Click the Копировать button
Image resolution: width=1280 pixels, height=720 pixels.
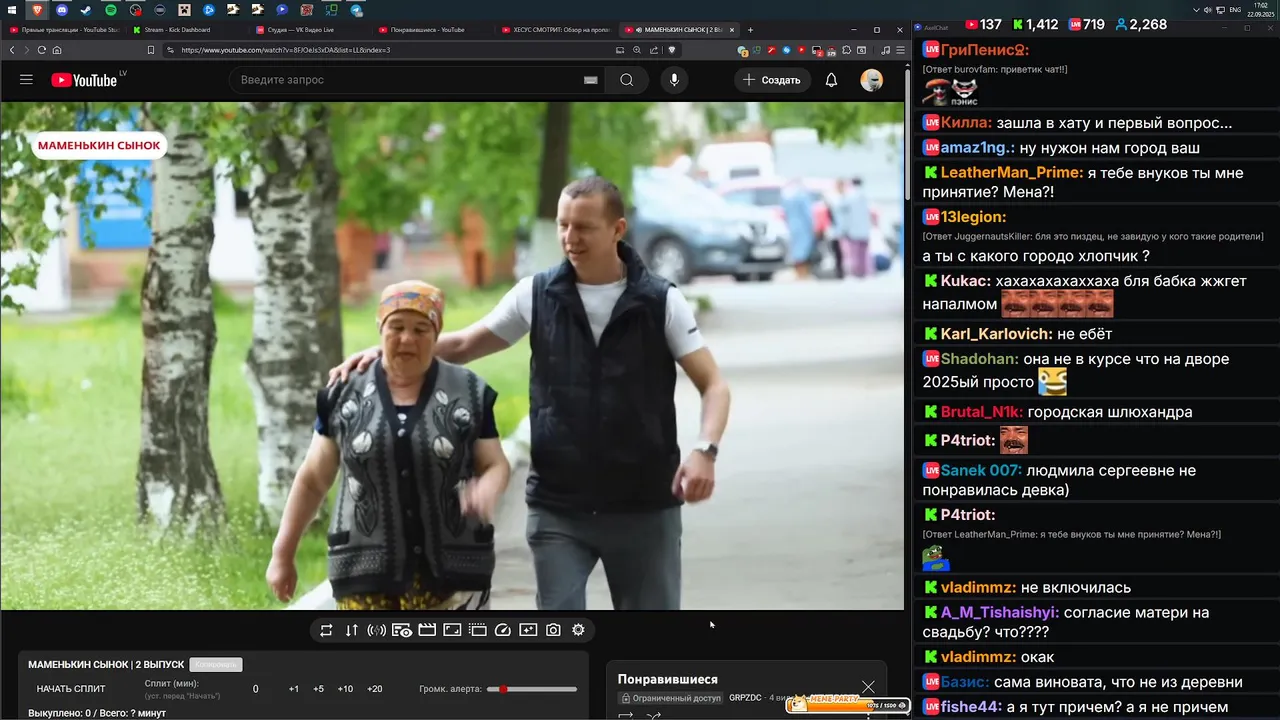click(216, 665)
